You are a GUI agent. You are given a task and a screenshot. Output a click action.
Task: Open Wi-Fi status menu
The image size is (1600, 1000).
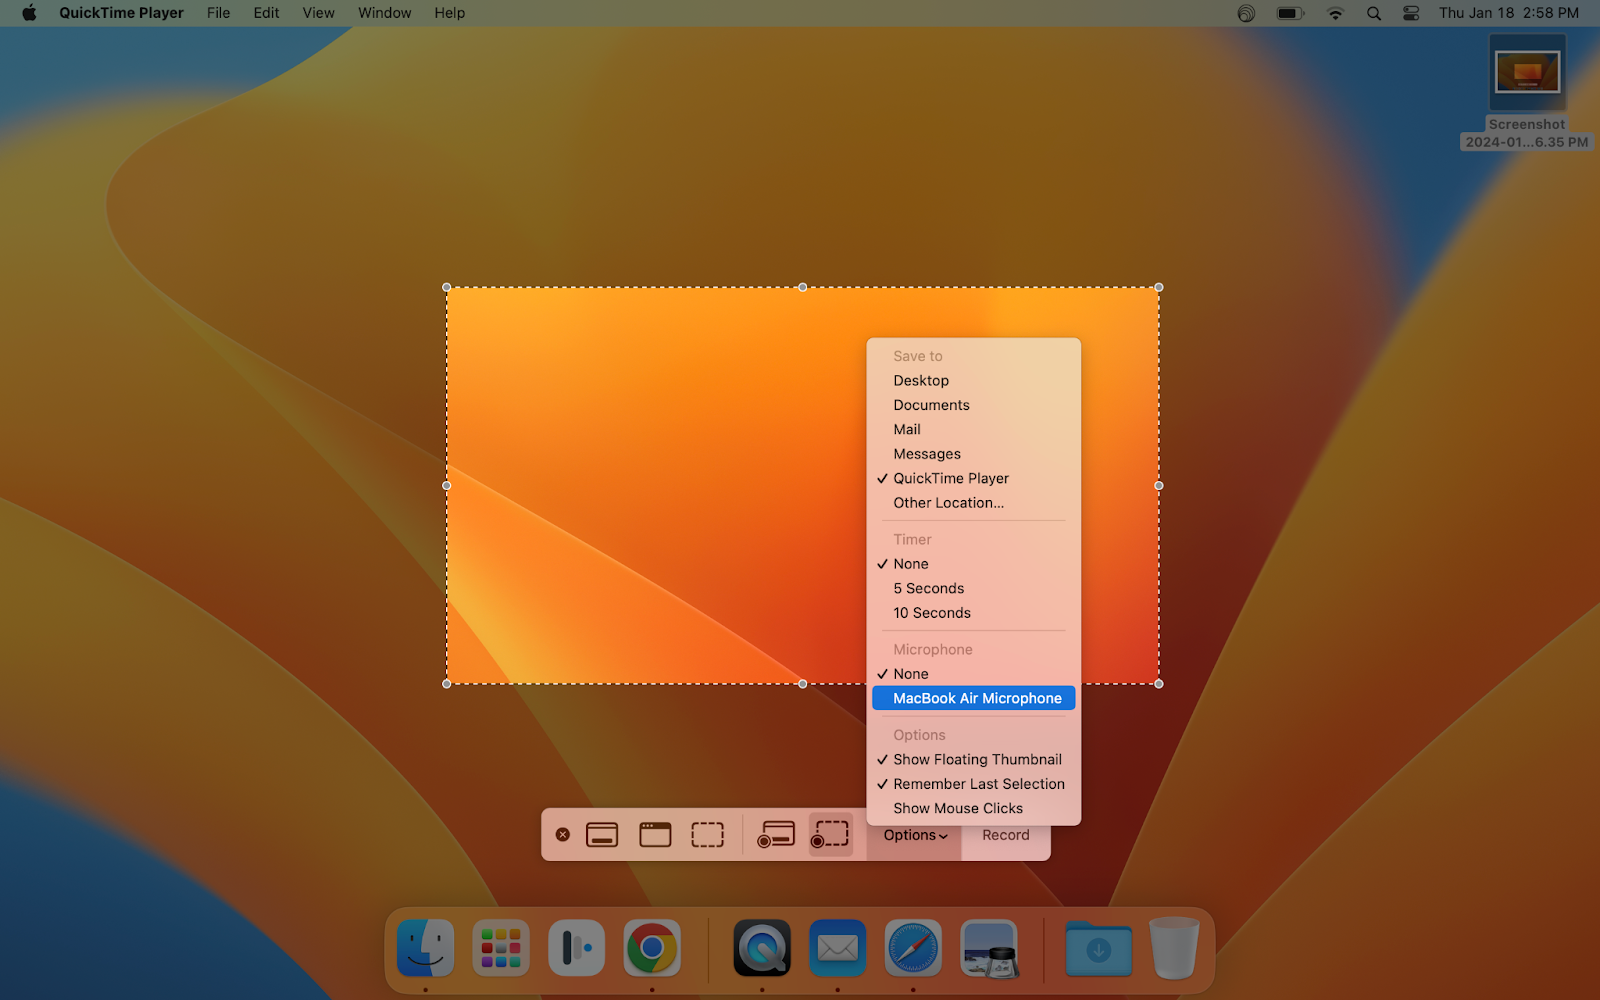(x=1335, y=13)
